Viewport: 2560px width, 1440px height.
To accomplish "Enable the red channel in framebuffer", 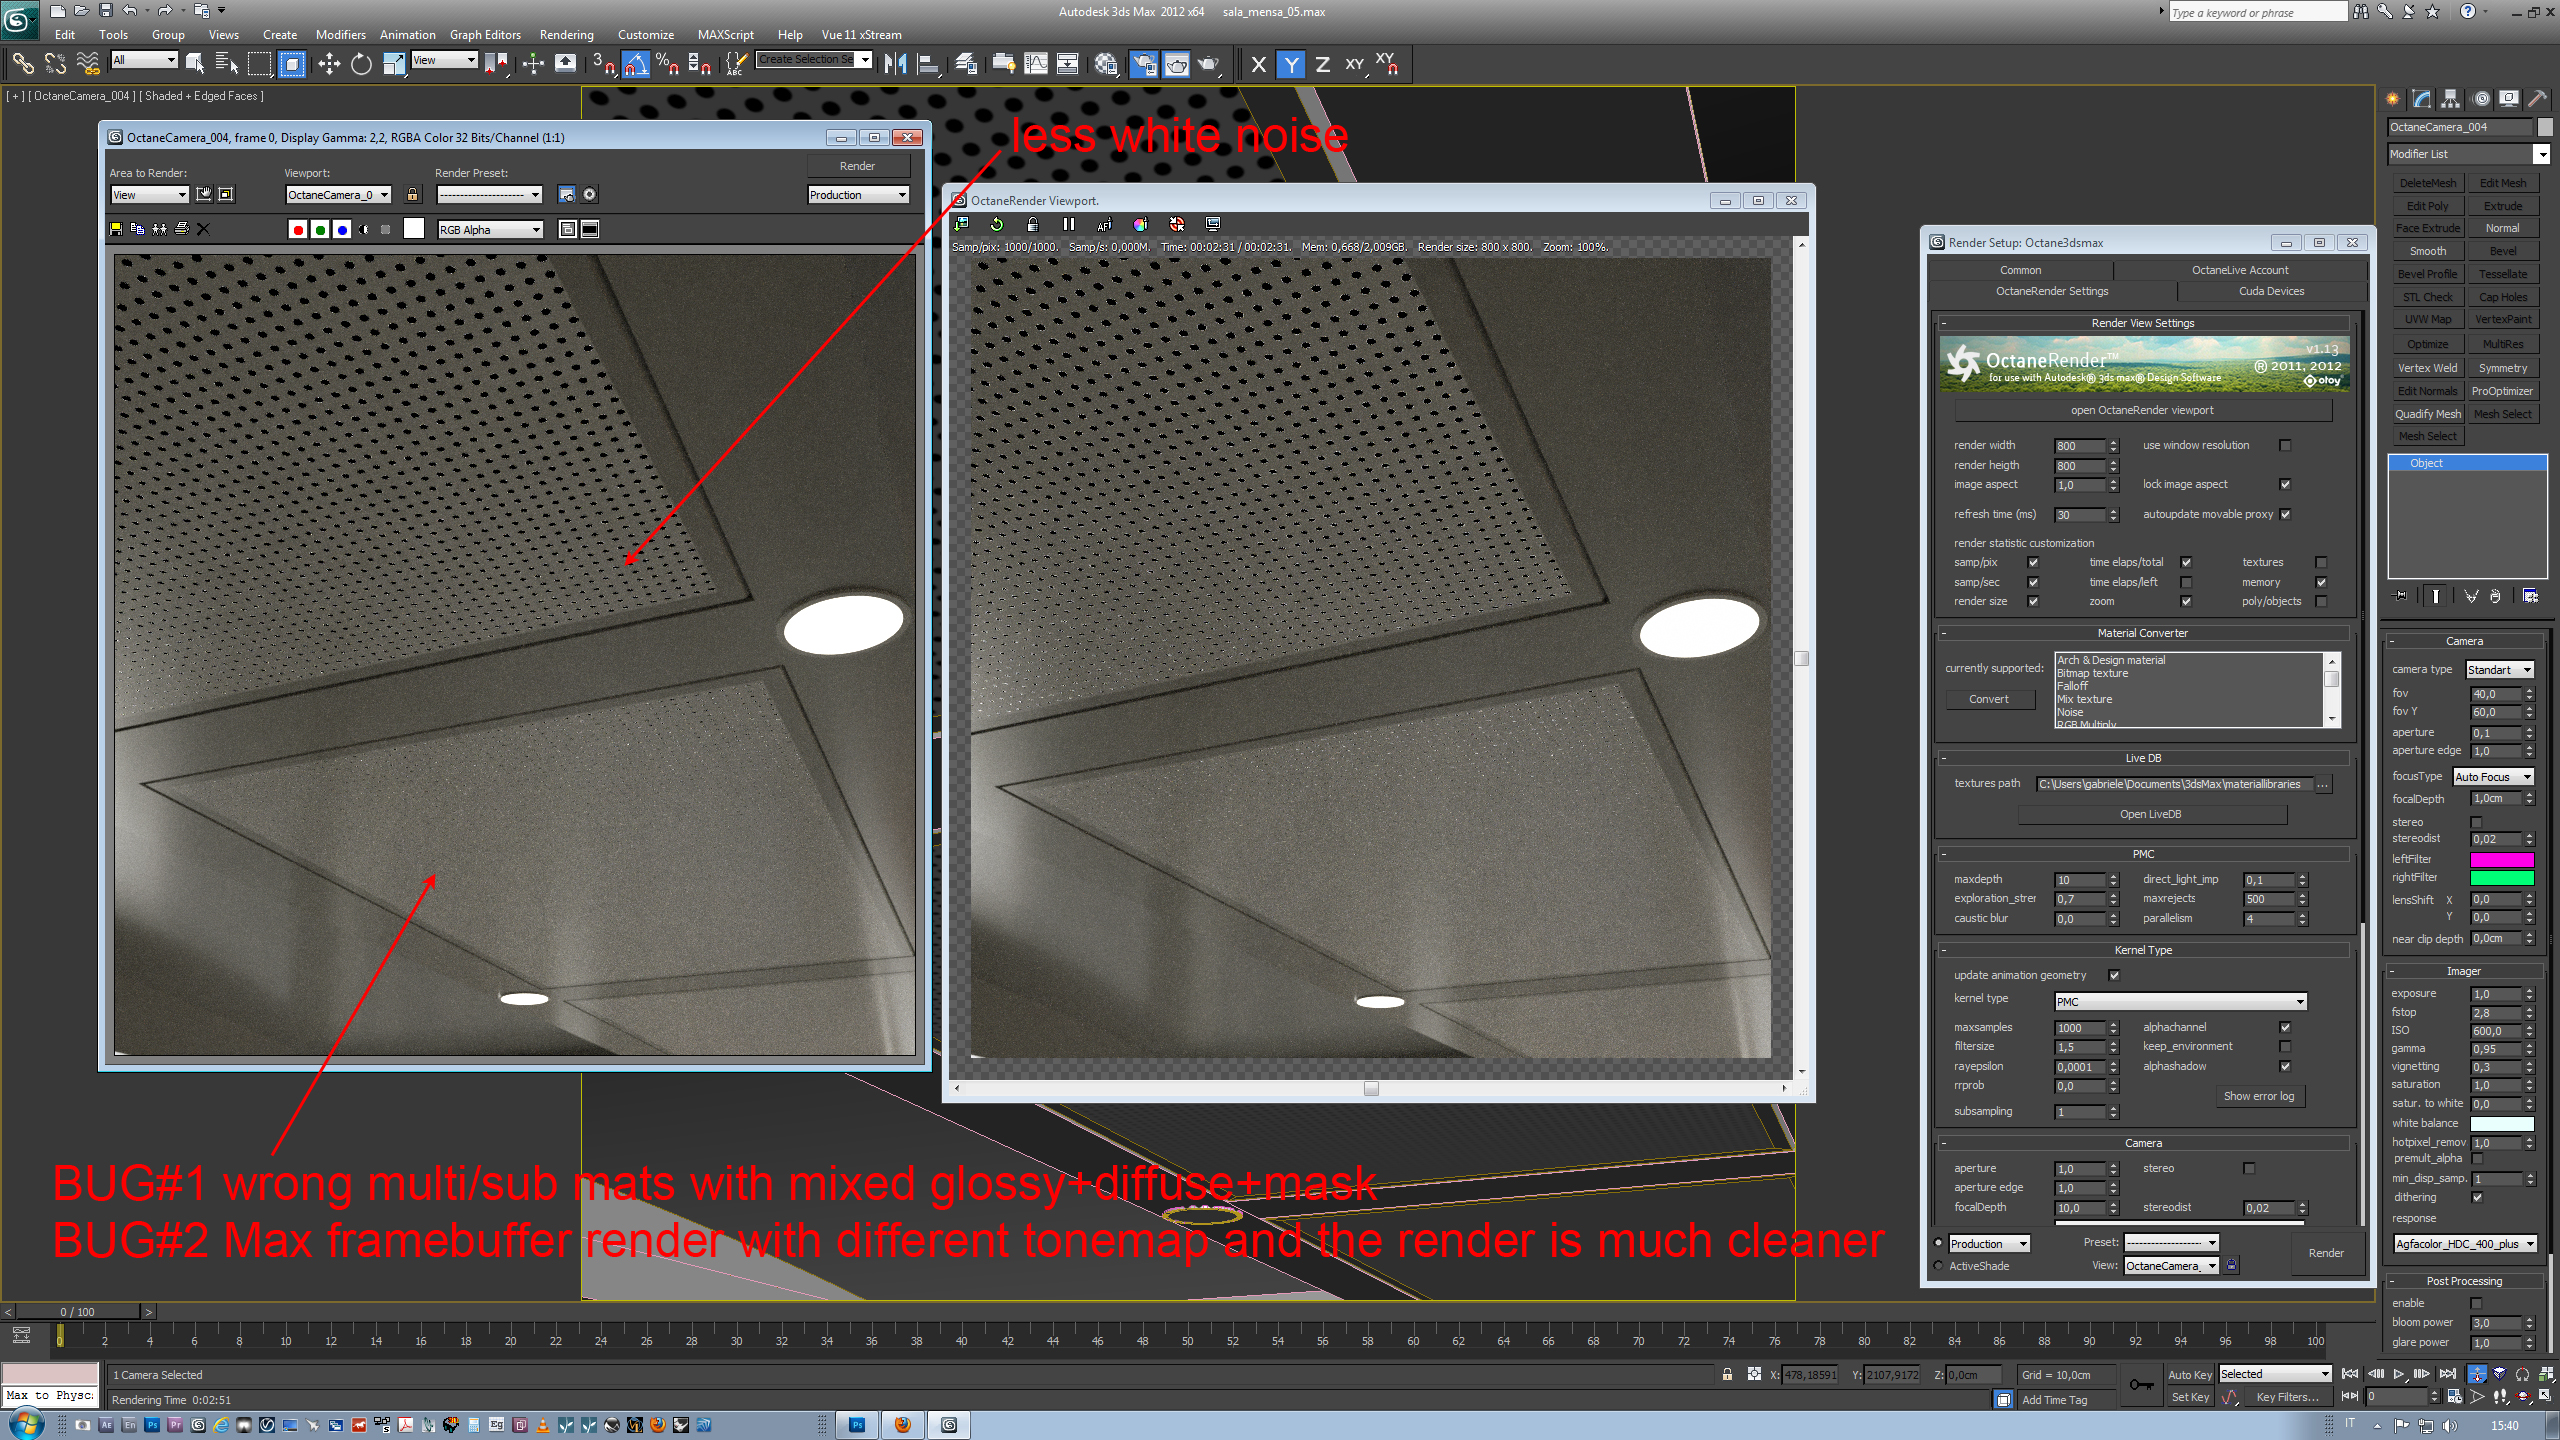I will [x=297, y=230].
